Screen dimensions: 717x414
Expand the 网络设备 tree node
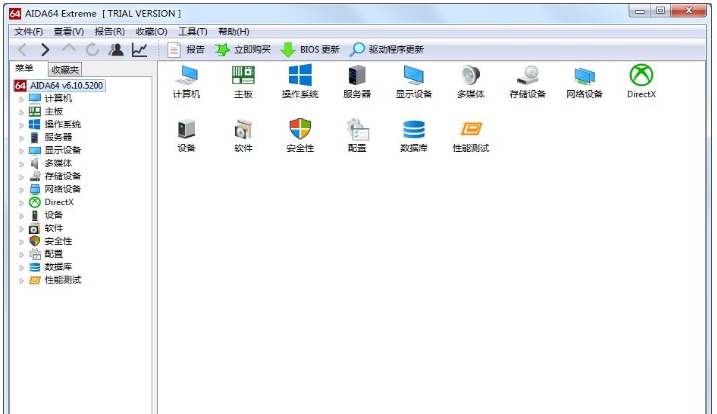point(21,189)
